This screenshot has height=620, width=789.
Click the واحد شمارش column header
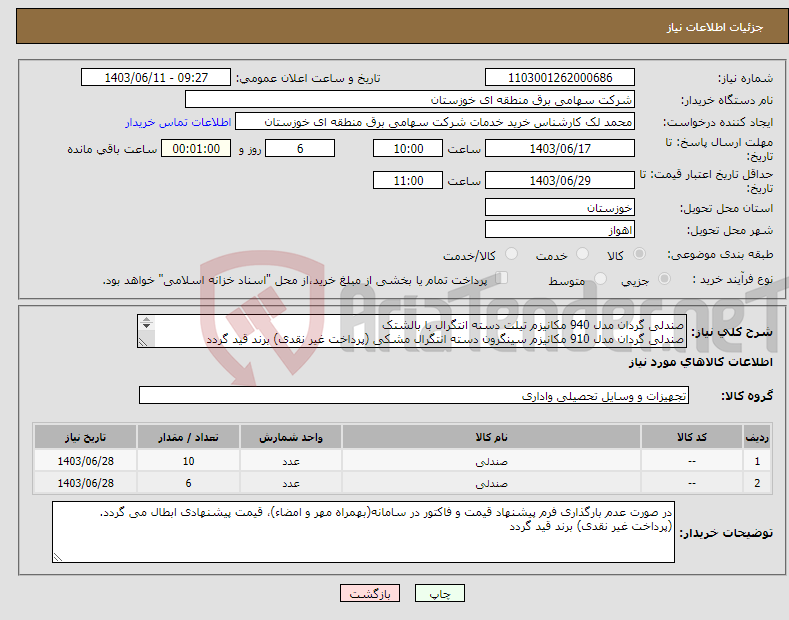(x=291, y=437)
